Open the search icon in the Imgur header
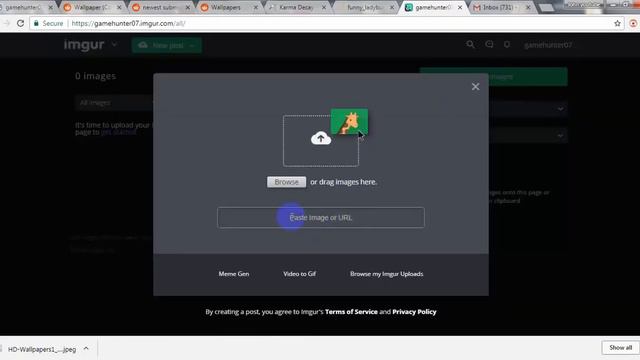Screen dimensions: 640x360 [470, 44]
